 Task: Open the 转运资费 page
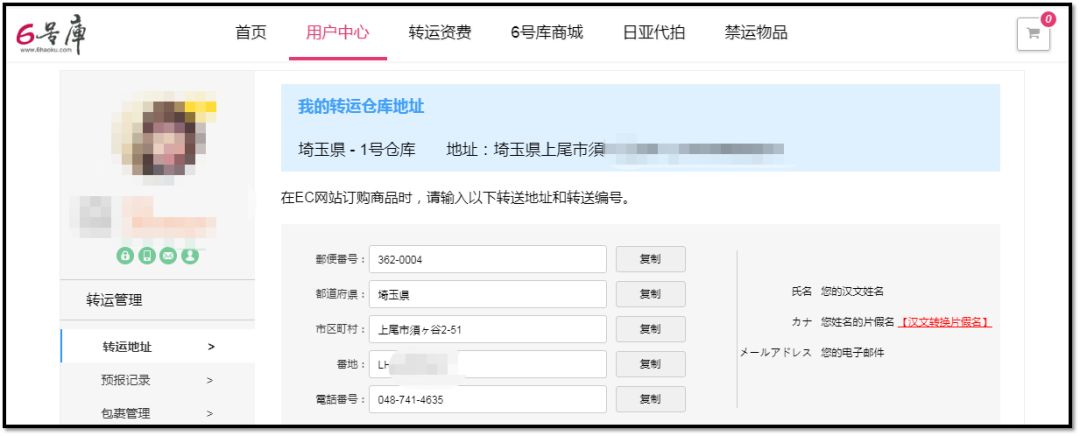tap(440, 32)
